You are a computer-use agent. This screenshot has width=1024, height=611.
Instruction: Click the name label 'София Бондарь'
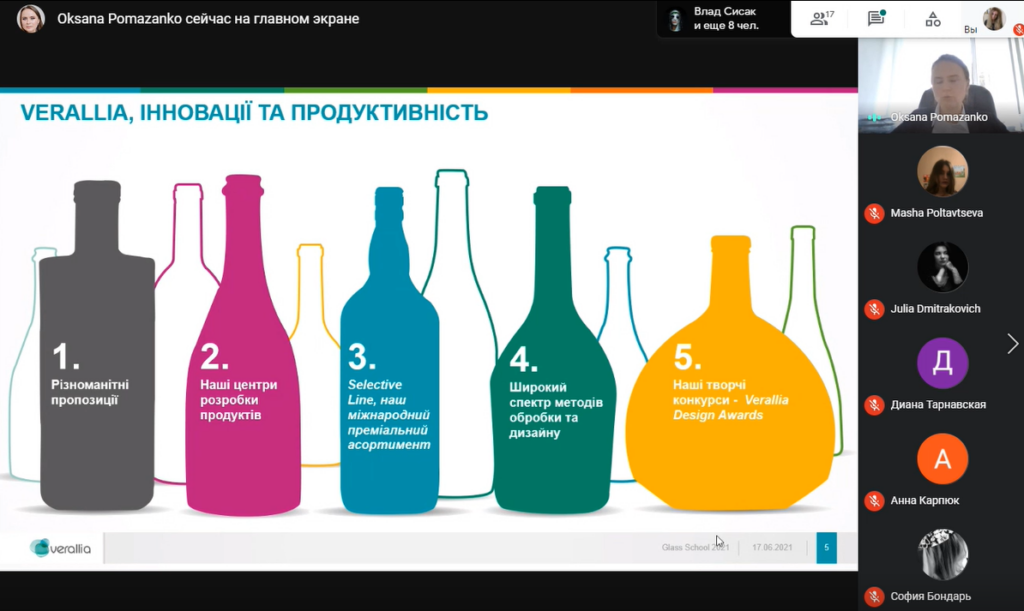click(x=931, y=596)
